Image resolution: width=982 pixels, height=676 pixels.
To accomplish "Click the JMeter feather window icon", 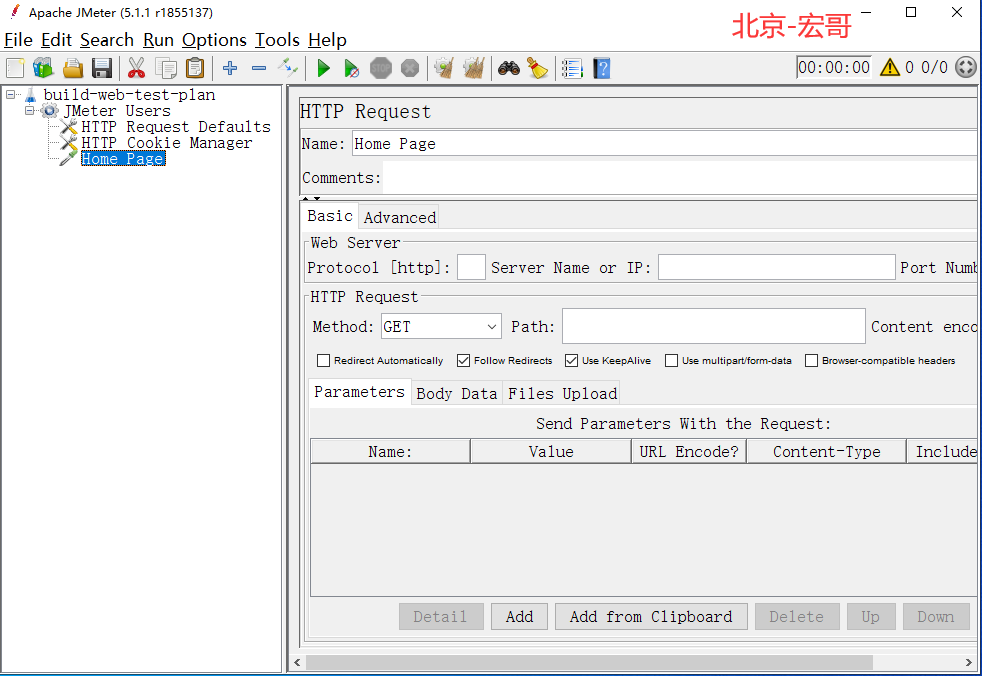I will [x=15, y=12].
